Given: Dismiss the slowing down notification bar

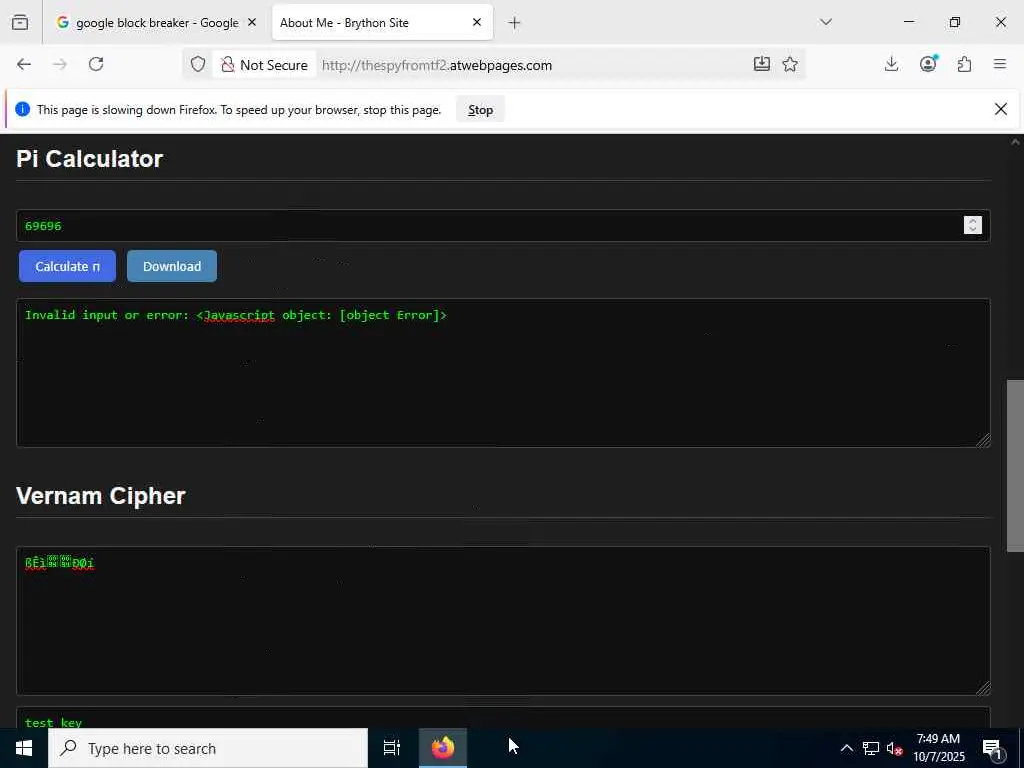Looking at the screenshot, I should (1000, 109).
